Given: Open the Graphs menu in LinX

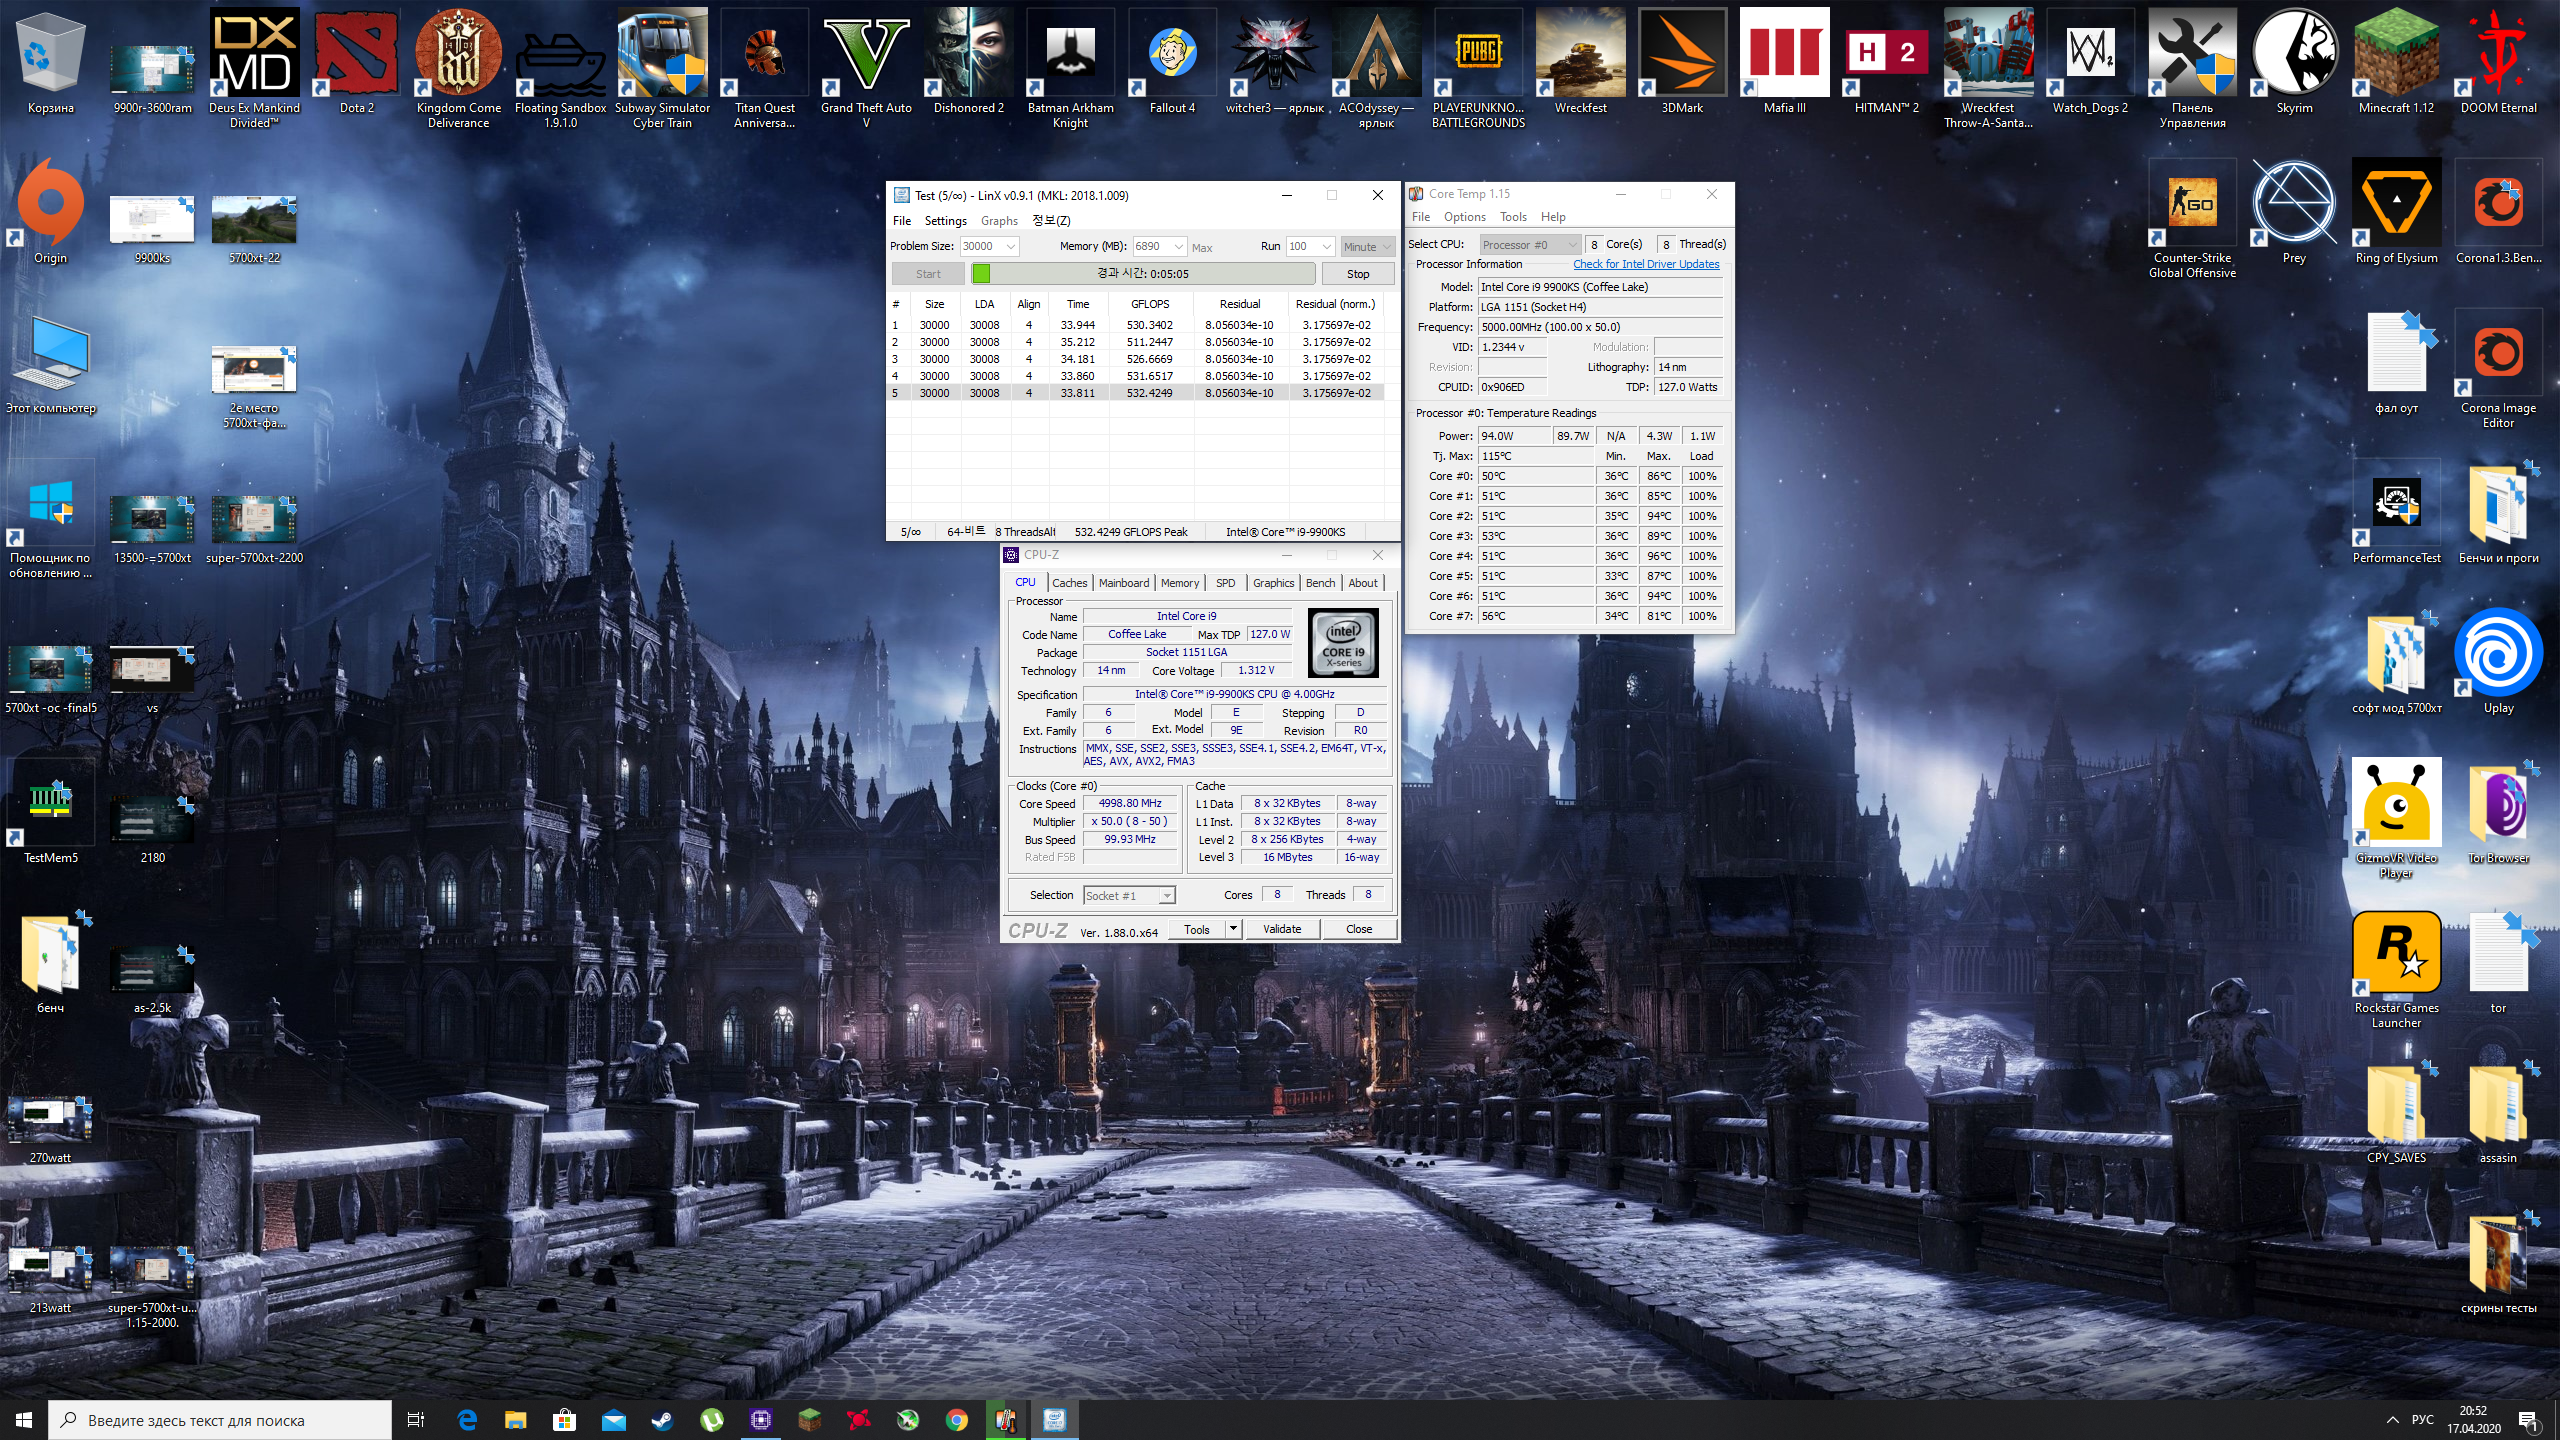Looking at the screenshot, I should pyautogui.click(x=998, y=221).
